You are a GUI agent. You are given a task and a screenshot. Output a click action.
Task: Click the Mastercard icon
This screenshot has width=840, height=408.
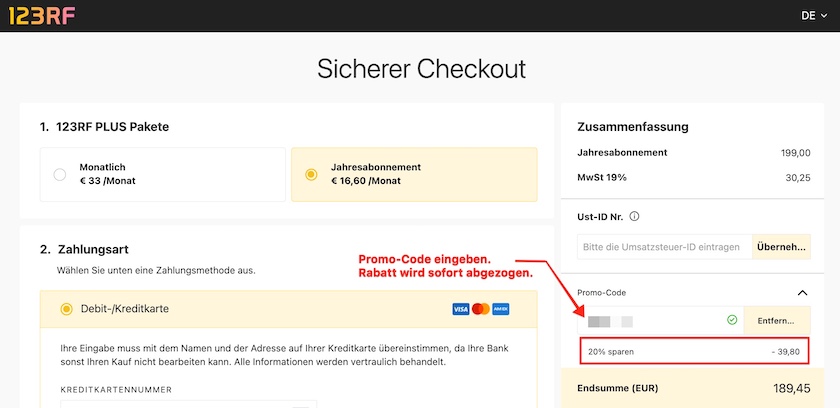pyautogui.click(x=480, y=309)
